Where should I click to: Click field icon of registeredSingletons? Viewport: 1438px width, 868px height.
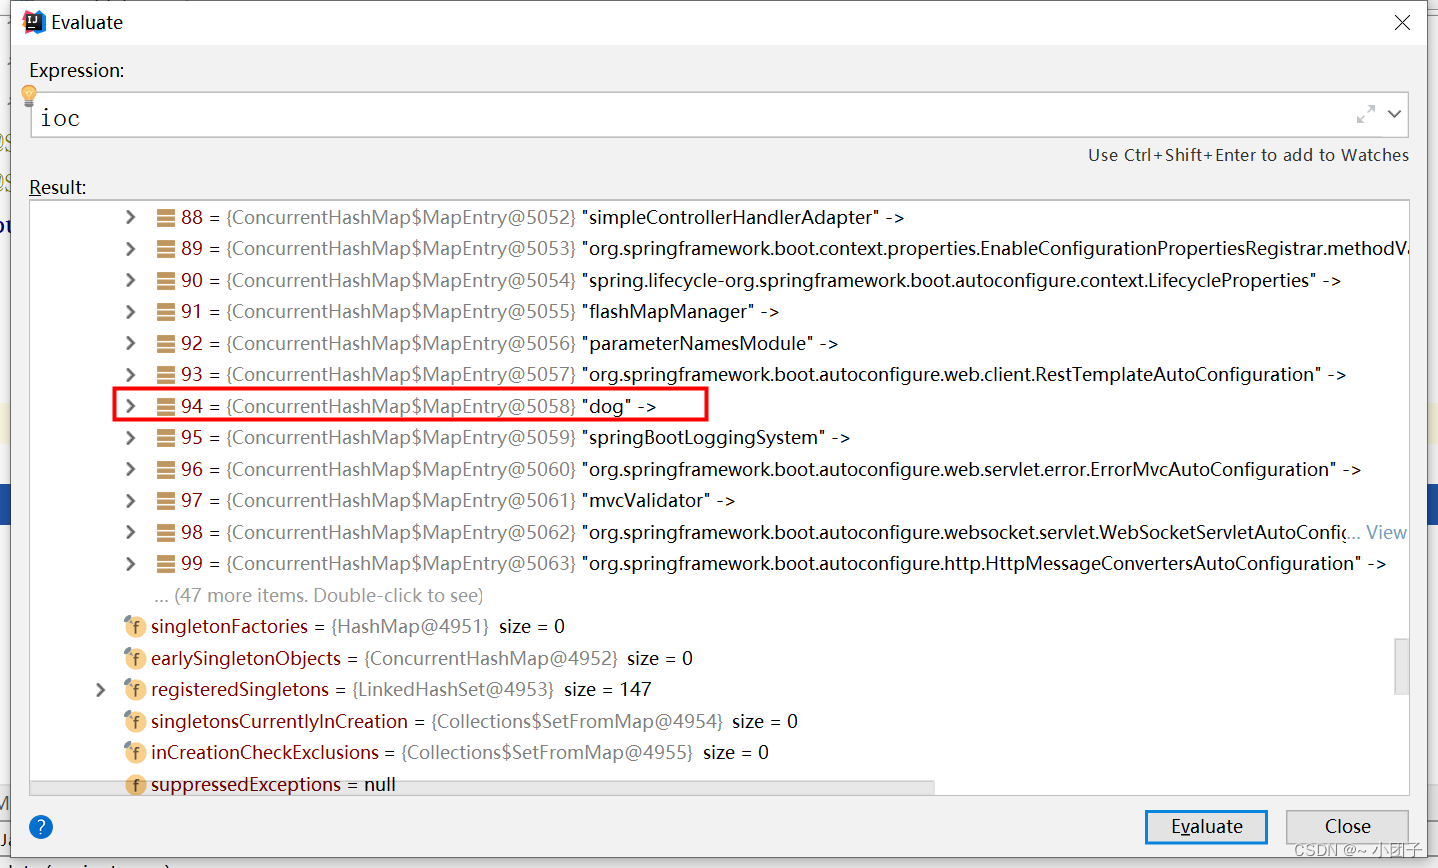click(x=135, y=689)
